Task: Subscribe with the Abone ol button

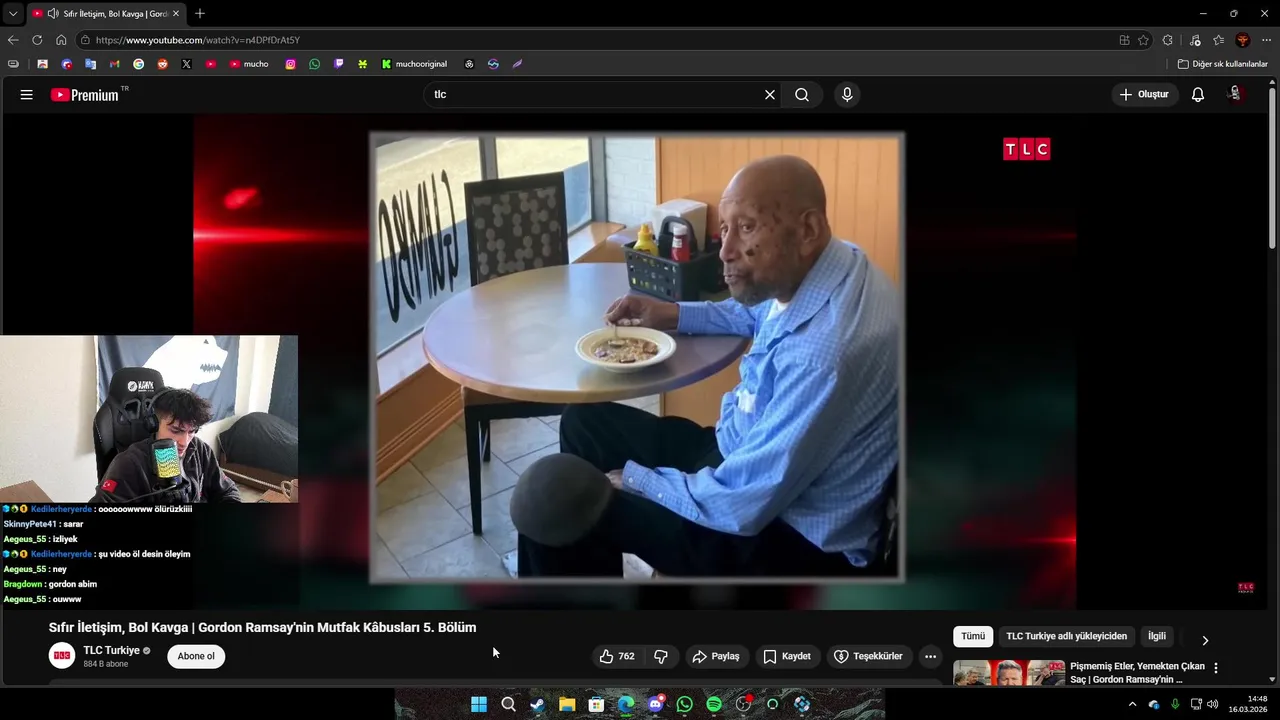Action: click(196, 656)
